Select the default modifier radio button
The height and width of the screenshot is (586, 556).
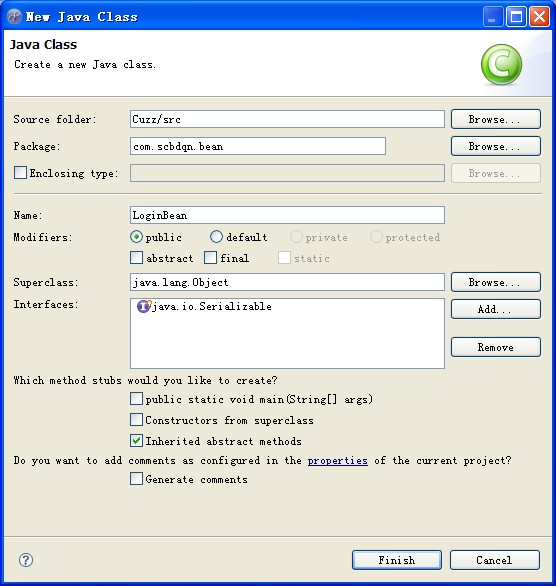[216, 237]
